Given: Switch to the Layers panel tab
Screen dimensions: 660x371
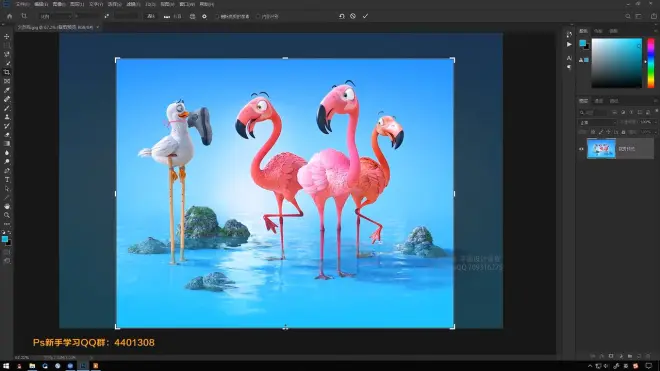Looking at the screenshot, I should click(583, 101).
